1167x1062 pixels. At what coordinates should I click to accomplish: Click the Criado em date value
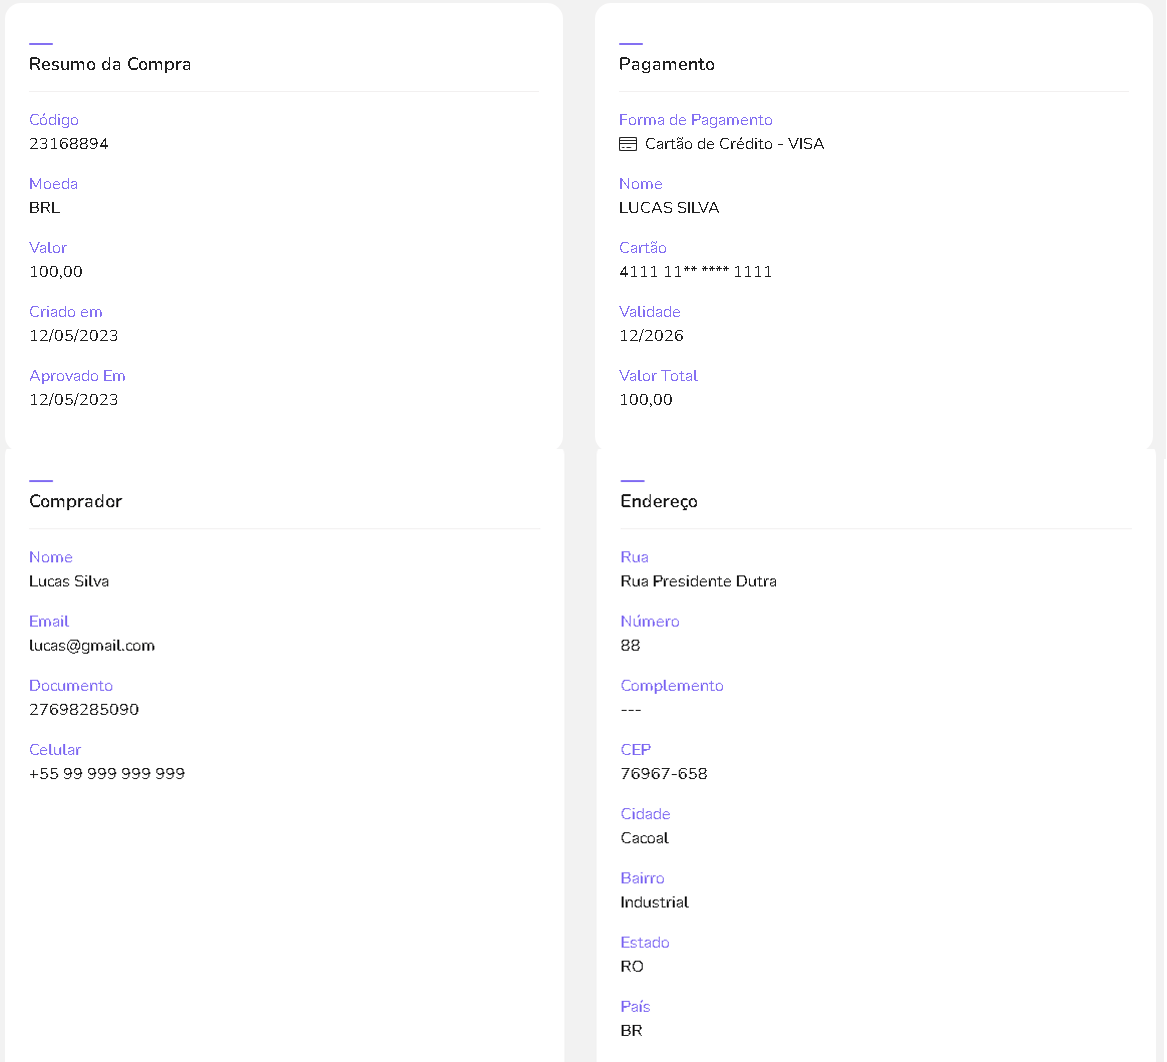coord(74,336)
